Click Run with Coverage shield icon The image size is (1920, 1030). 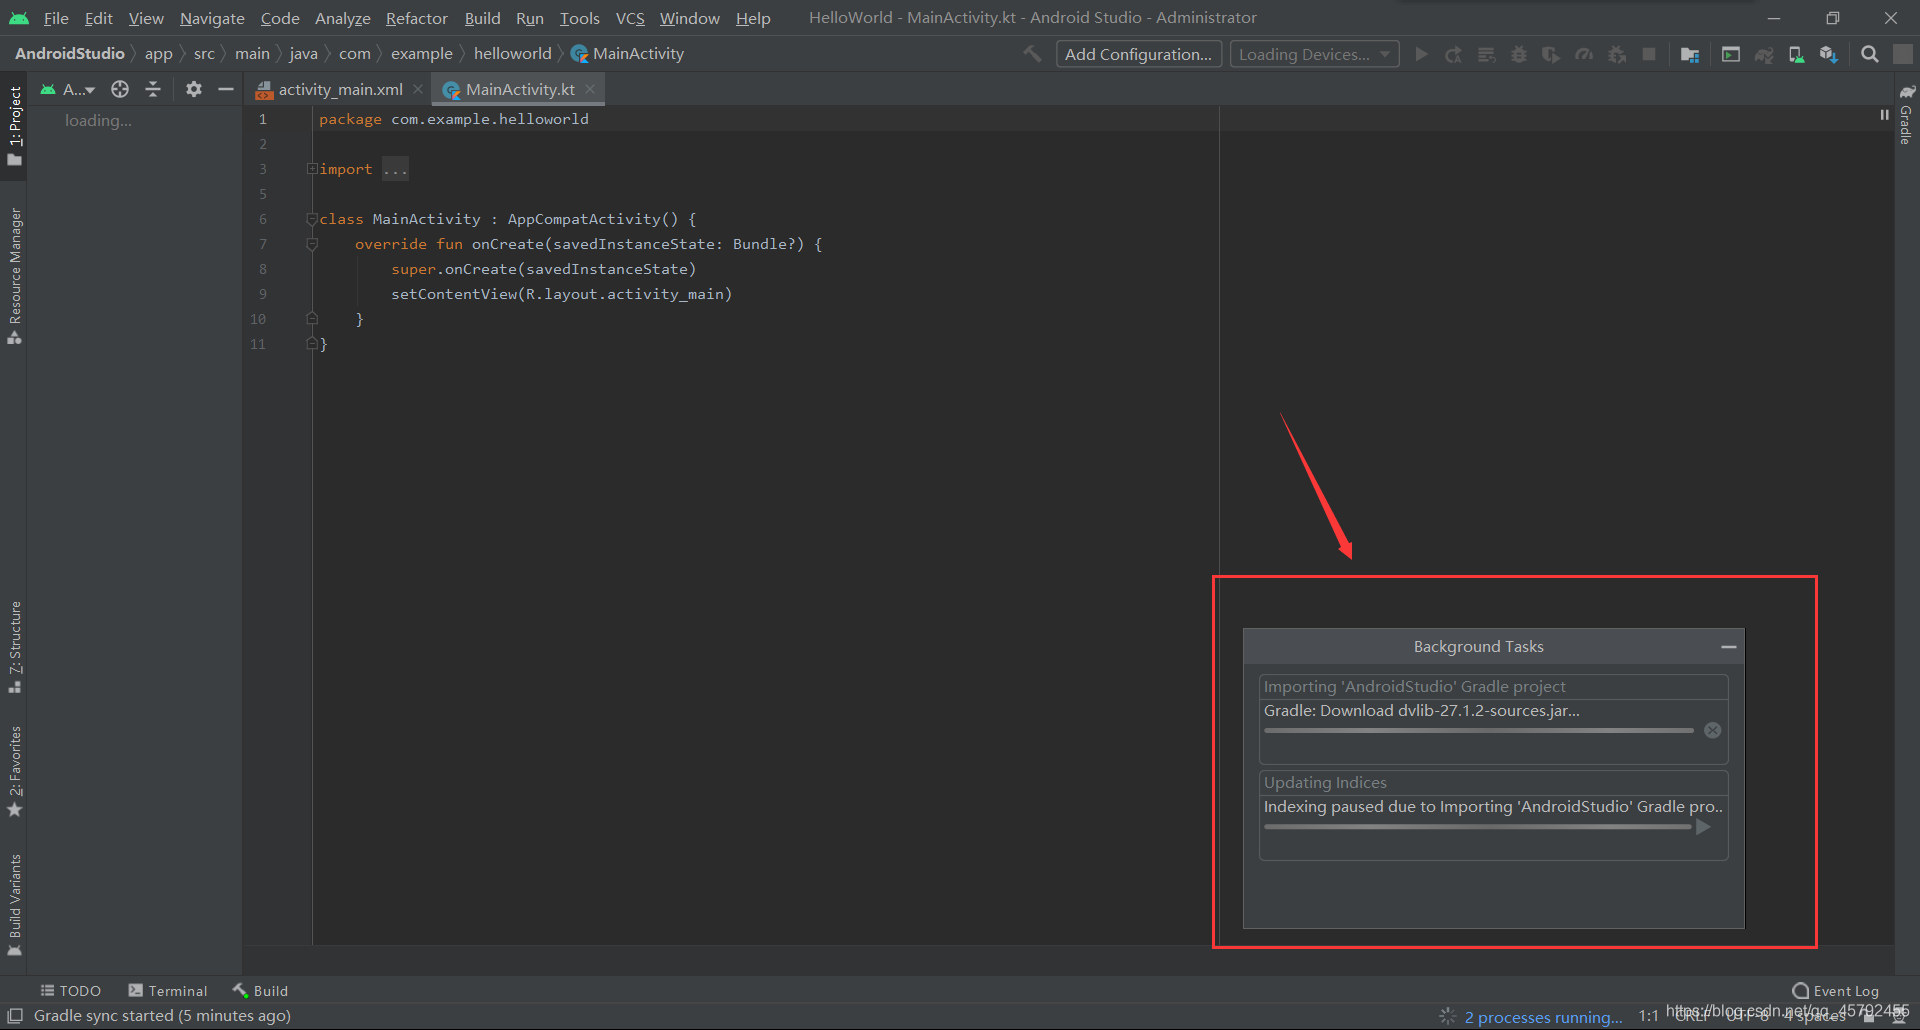(x=1551, y=54)
